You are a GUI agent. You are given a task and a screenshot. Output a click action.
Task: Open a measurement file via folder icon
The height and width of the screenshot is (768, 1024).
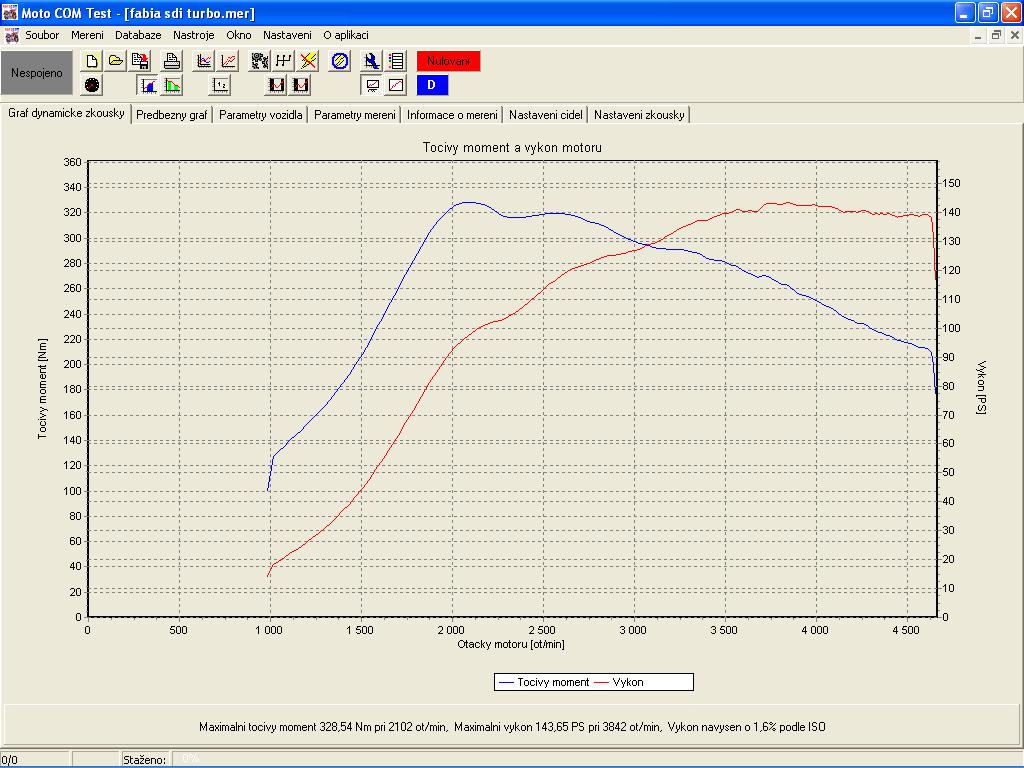[116, 61]
